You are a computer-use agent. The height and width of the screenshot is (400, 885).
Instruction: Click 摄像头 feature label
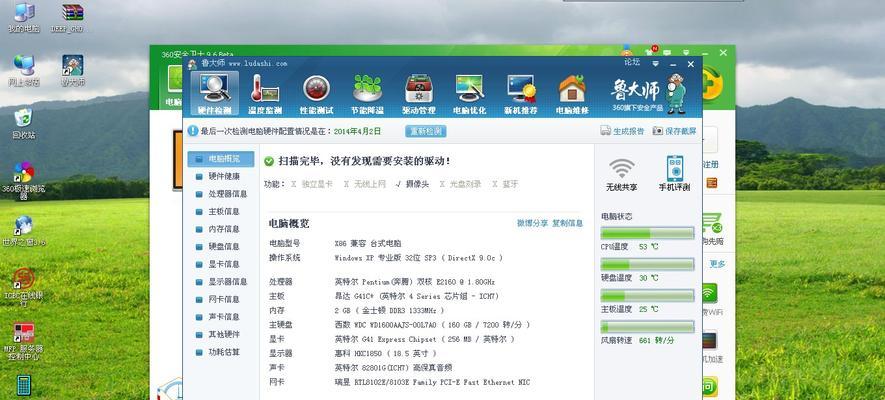pos(417,184)
